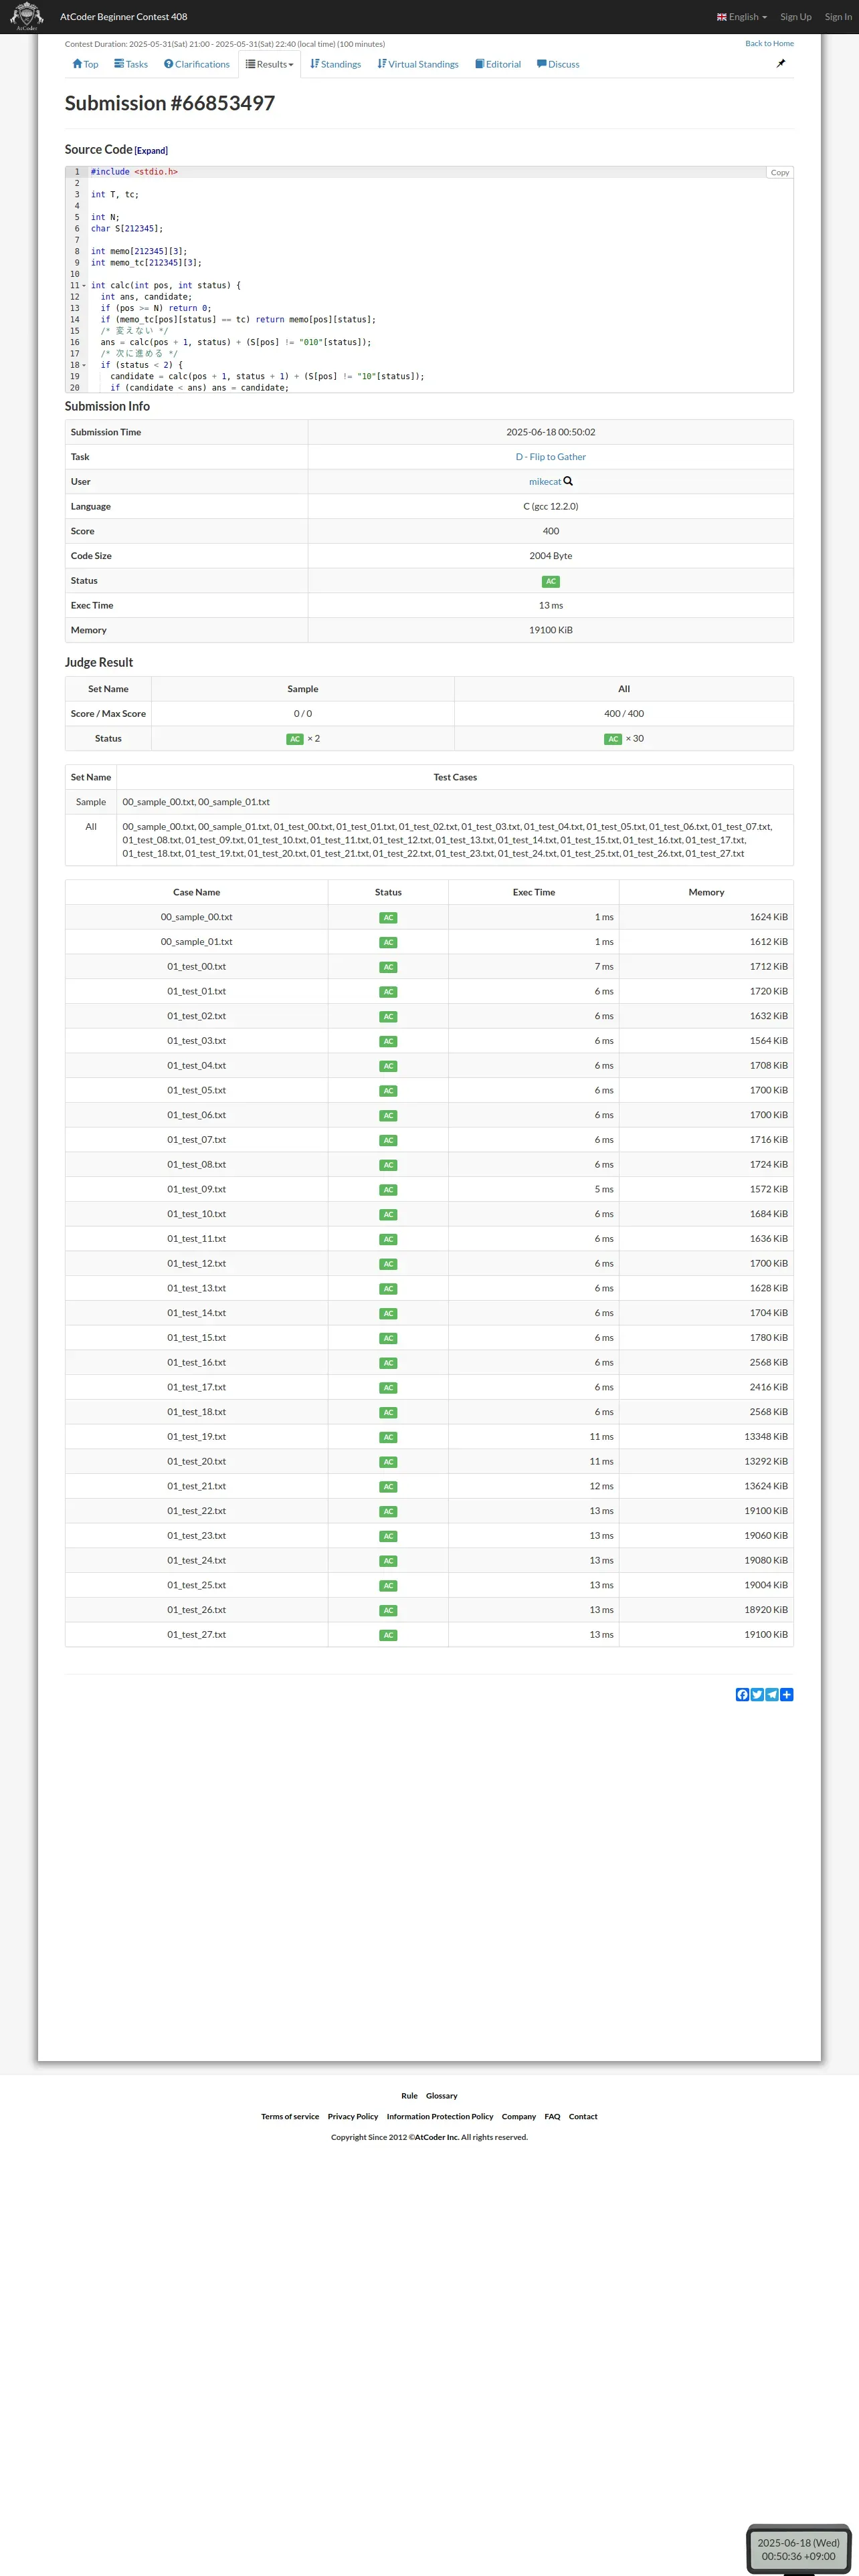This screenshot has height=2576, width=859.
Task: Open the Results dropdown menu
Action: [x=270, y=64]
